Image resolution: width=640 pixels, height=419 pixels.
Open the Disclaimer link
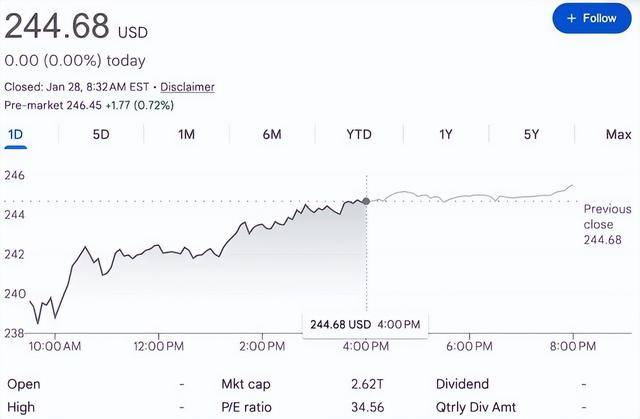[x=187, y=87]
